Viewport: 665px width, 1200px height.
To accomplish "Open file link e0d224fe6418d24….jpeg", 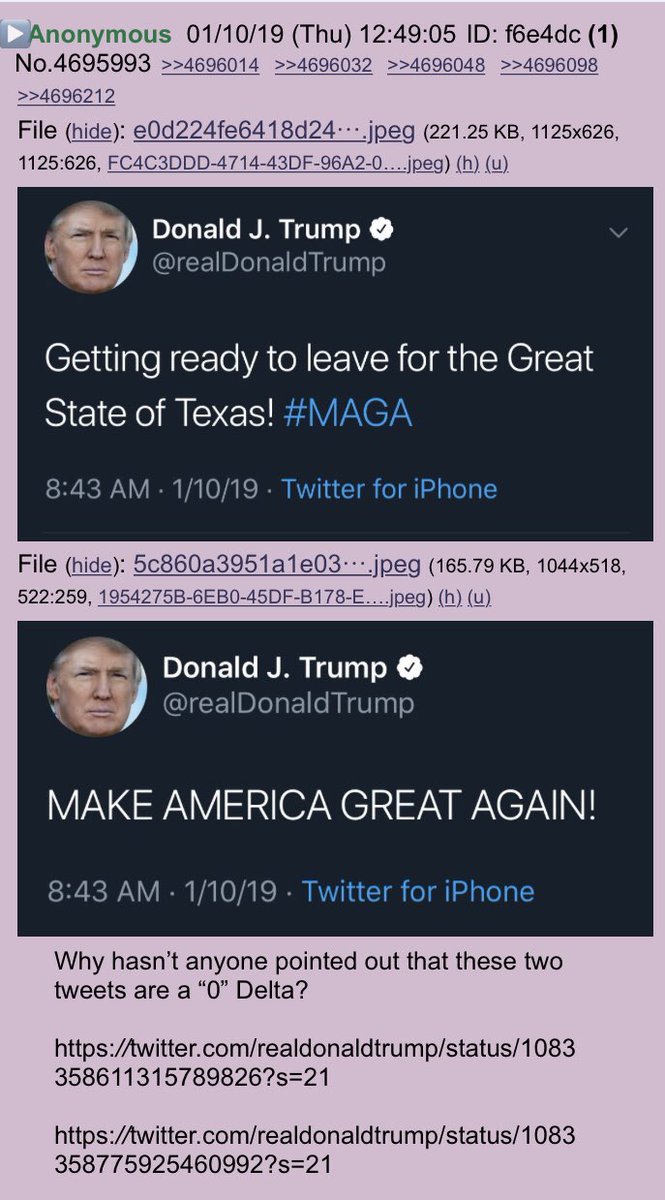I will pos(253,131).
